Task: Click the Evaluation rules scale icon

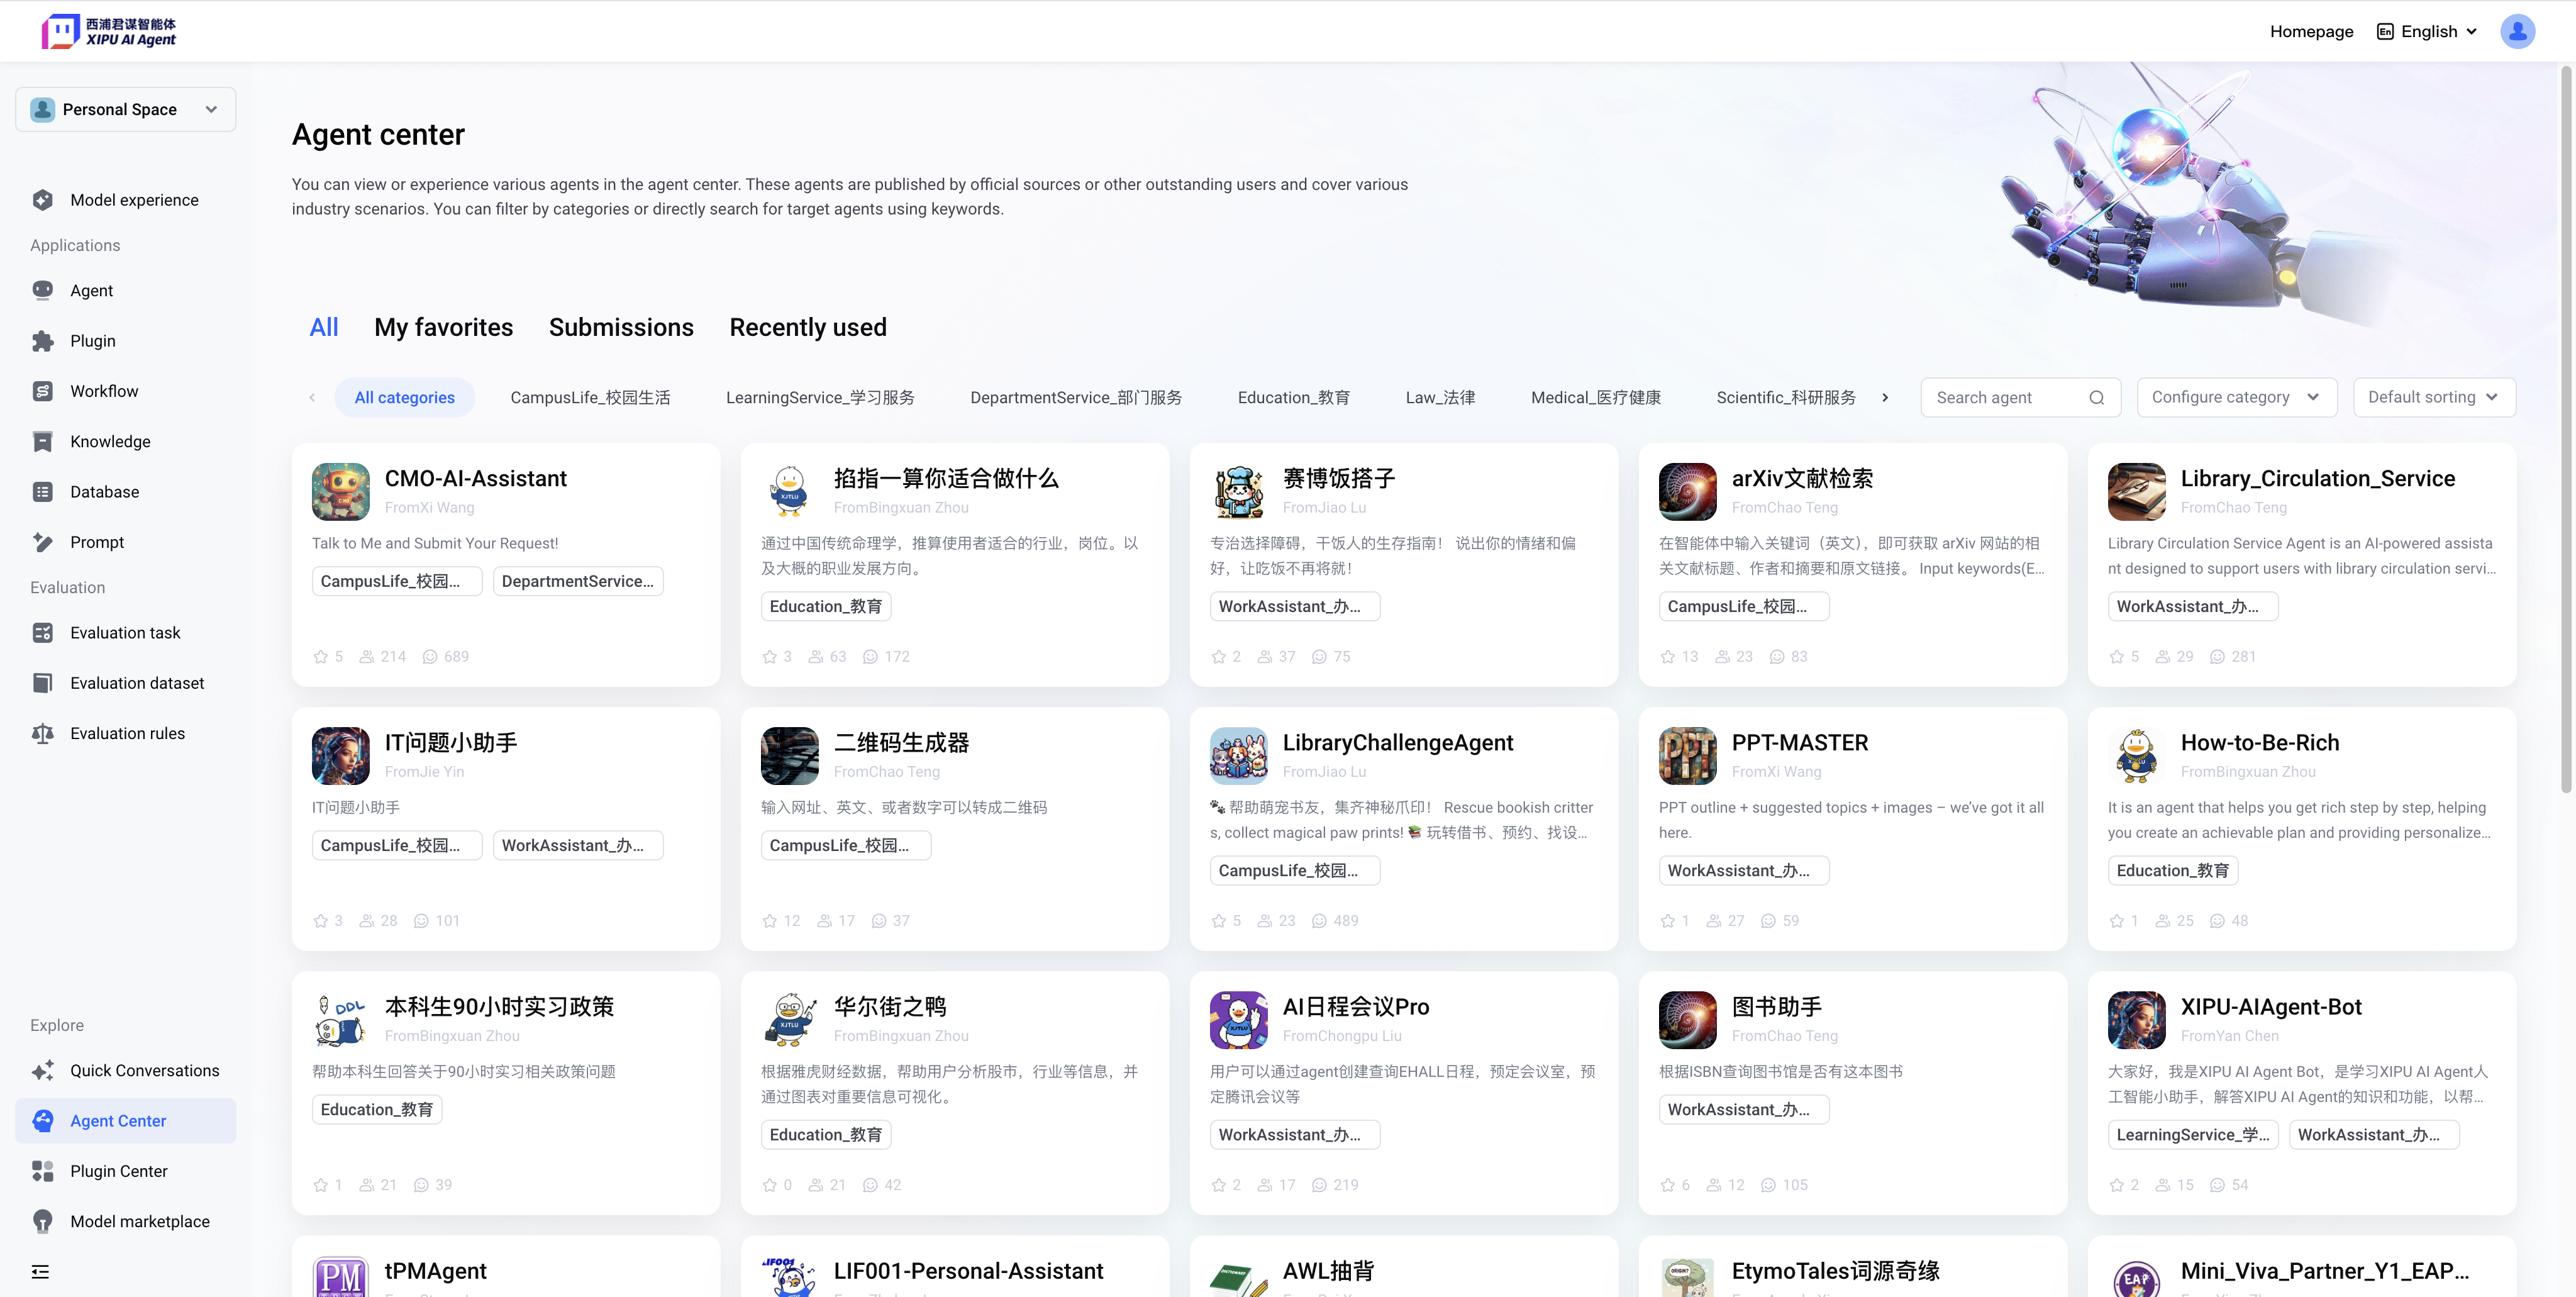Action: (42, 733)
